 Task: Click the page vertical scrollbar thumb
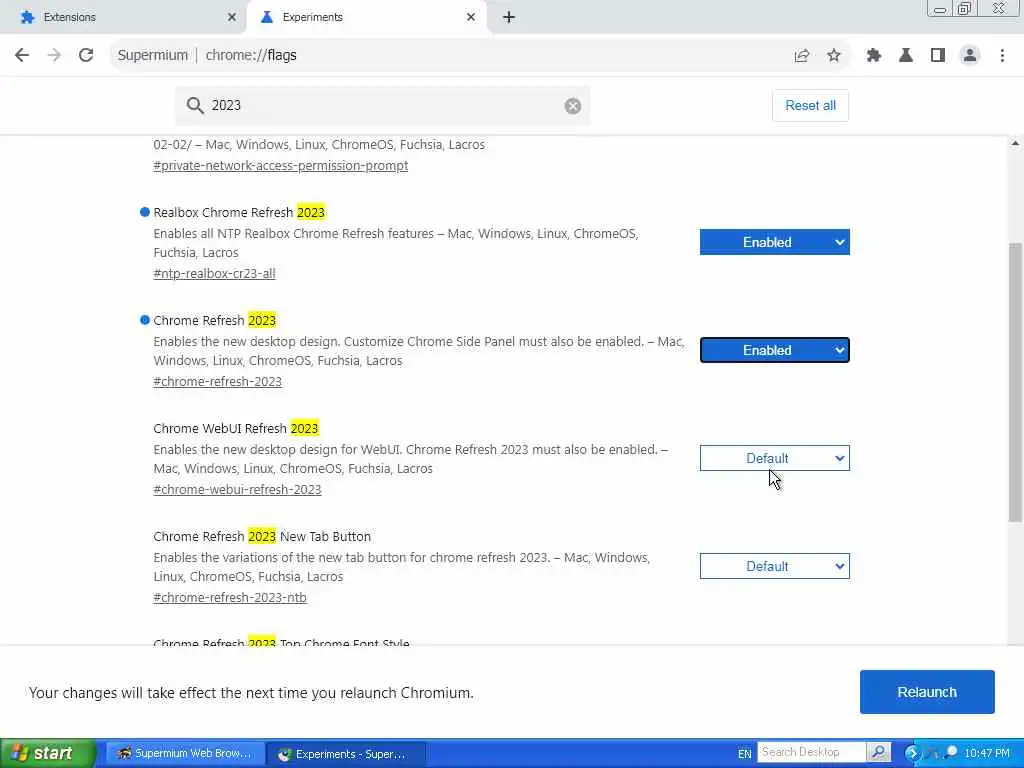tap(1015, 382)
